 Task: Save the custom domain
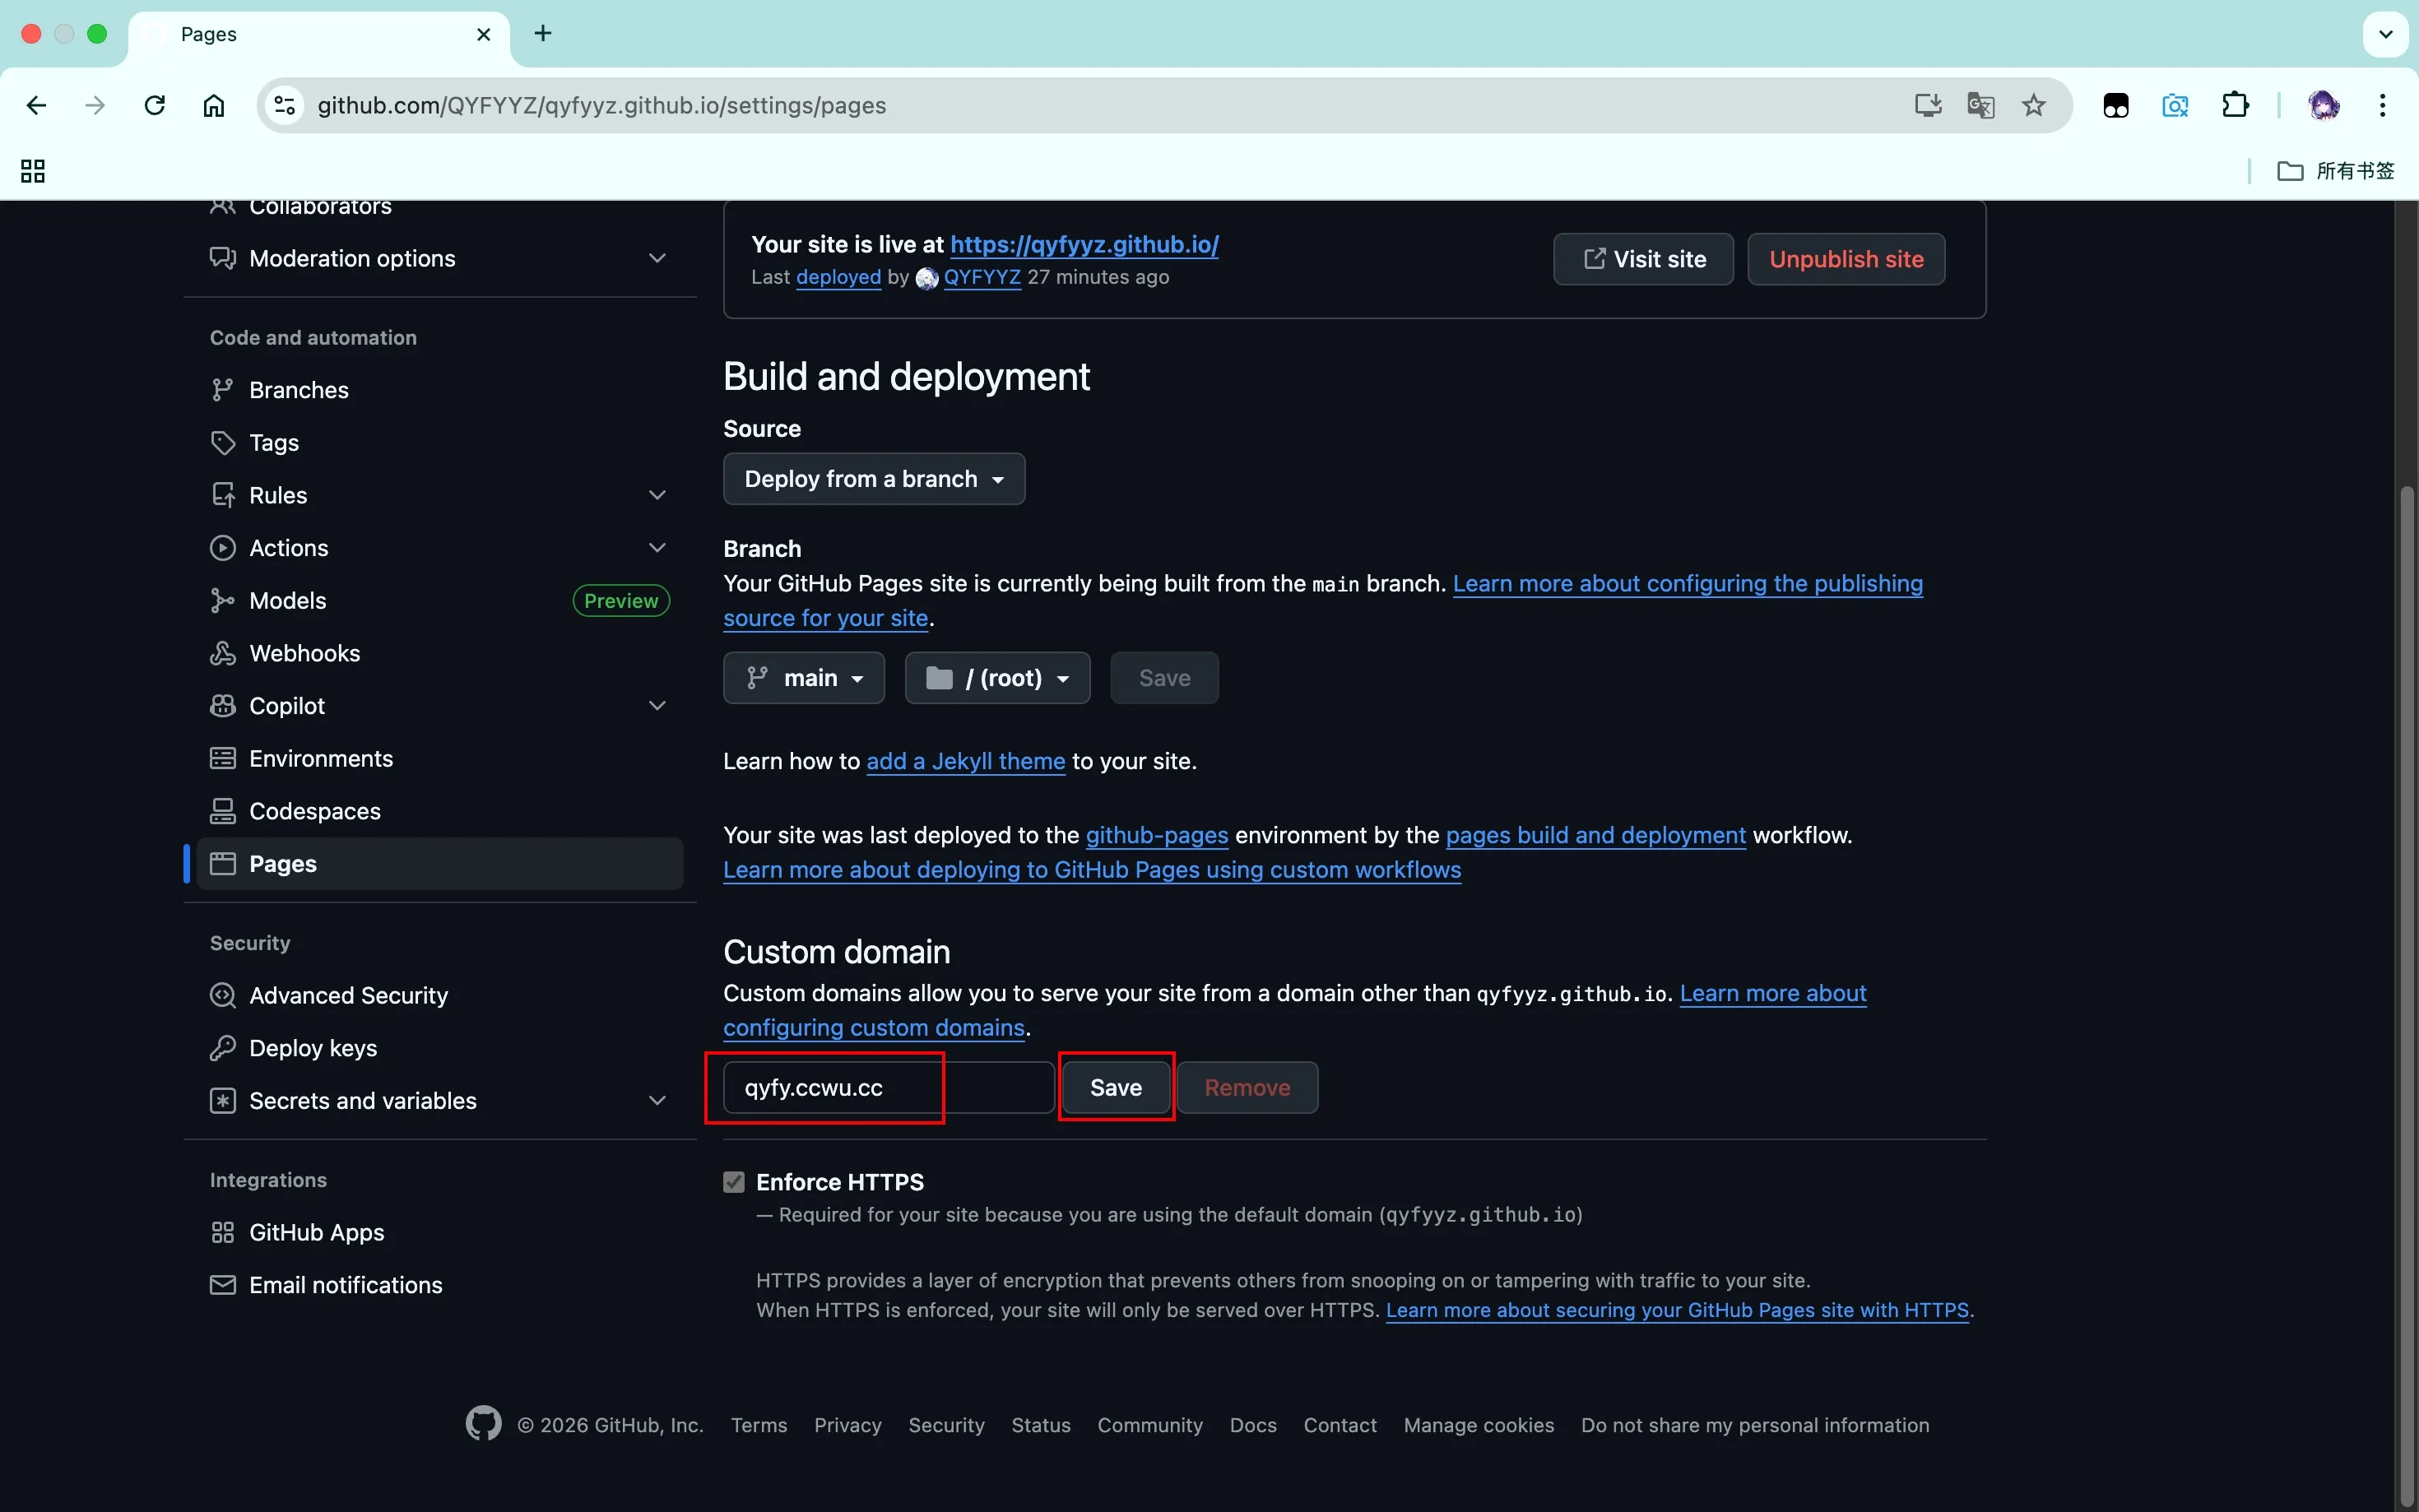1115,1087
